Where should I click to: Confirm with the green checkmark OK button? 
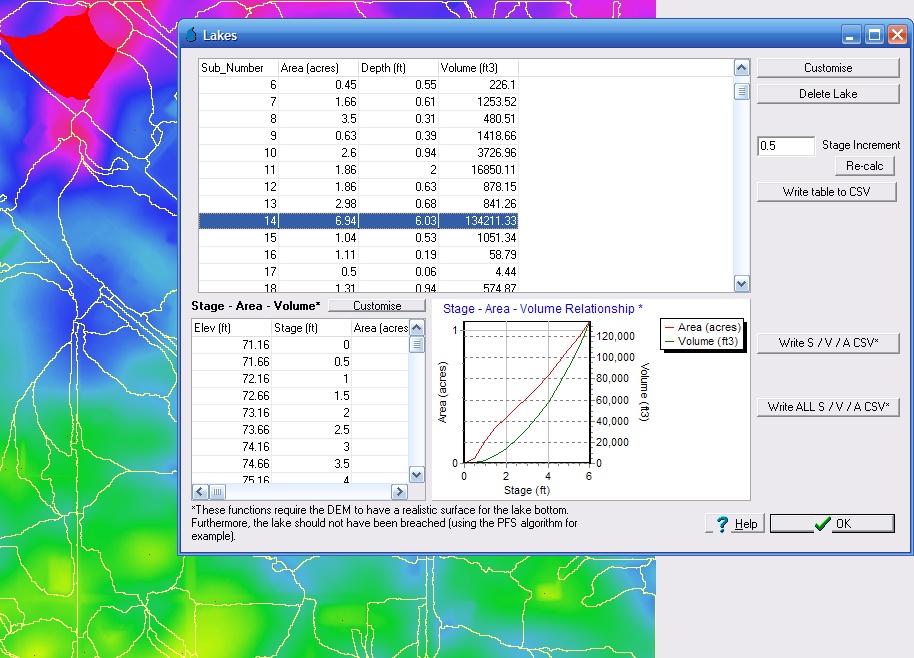pyautogui.click(x=831, y=524)
